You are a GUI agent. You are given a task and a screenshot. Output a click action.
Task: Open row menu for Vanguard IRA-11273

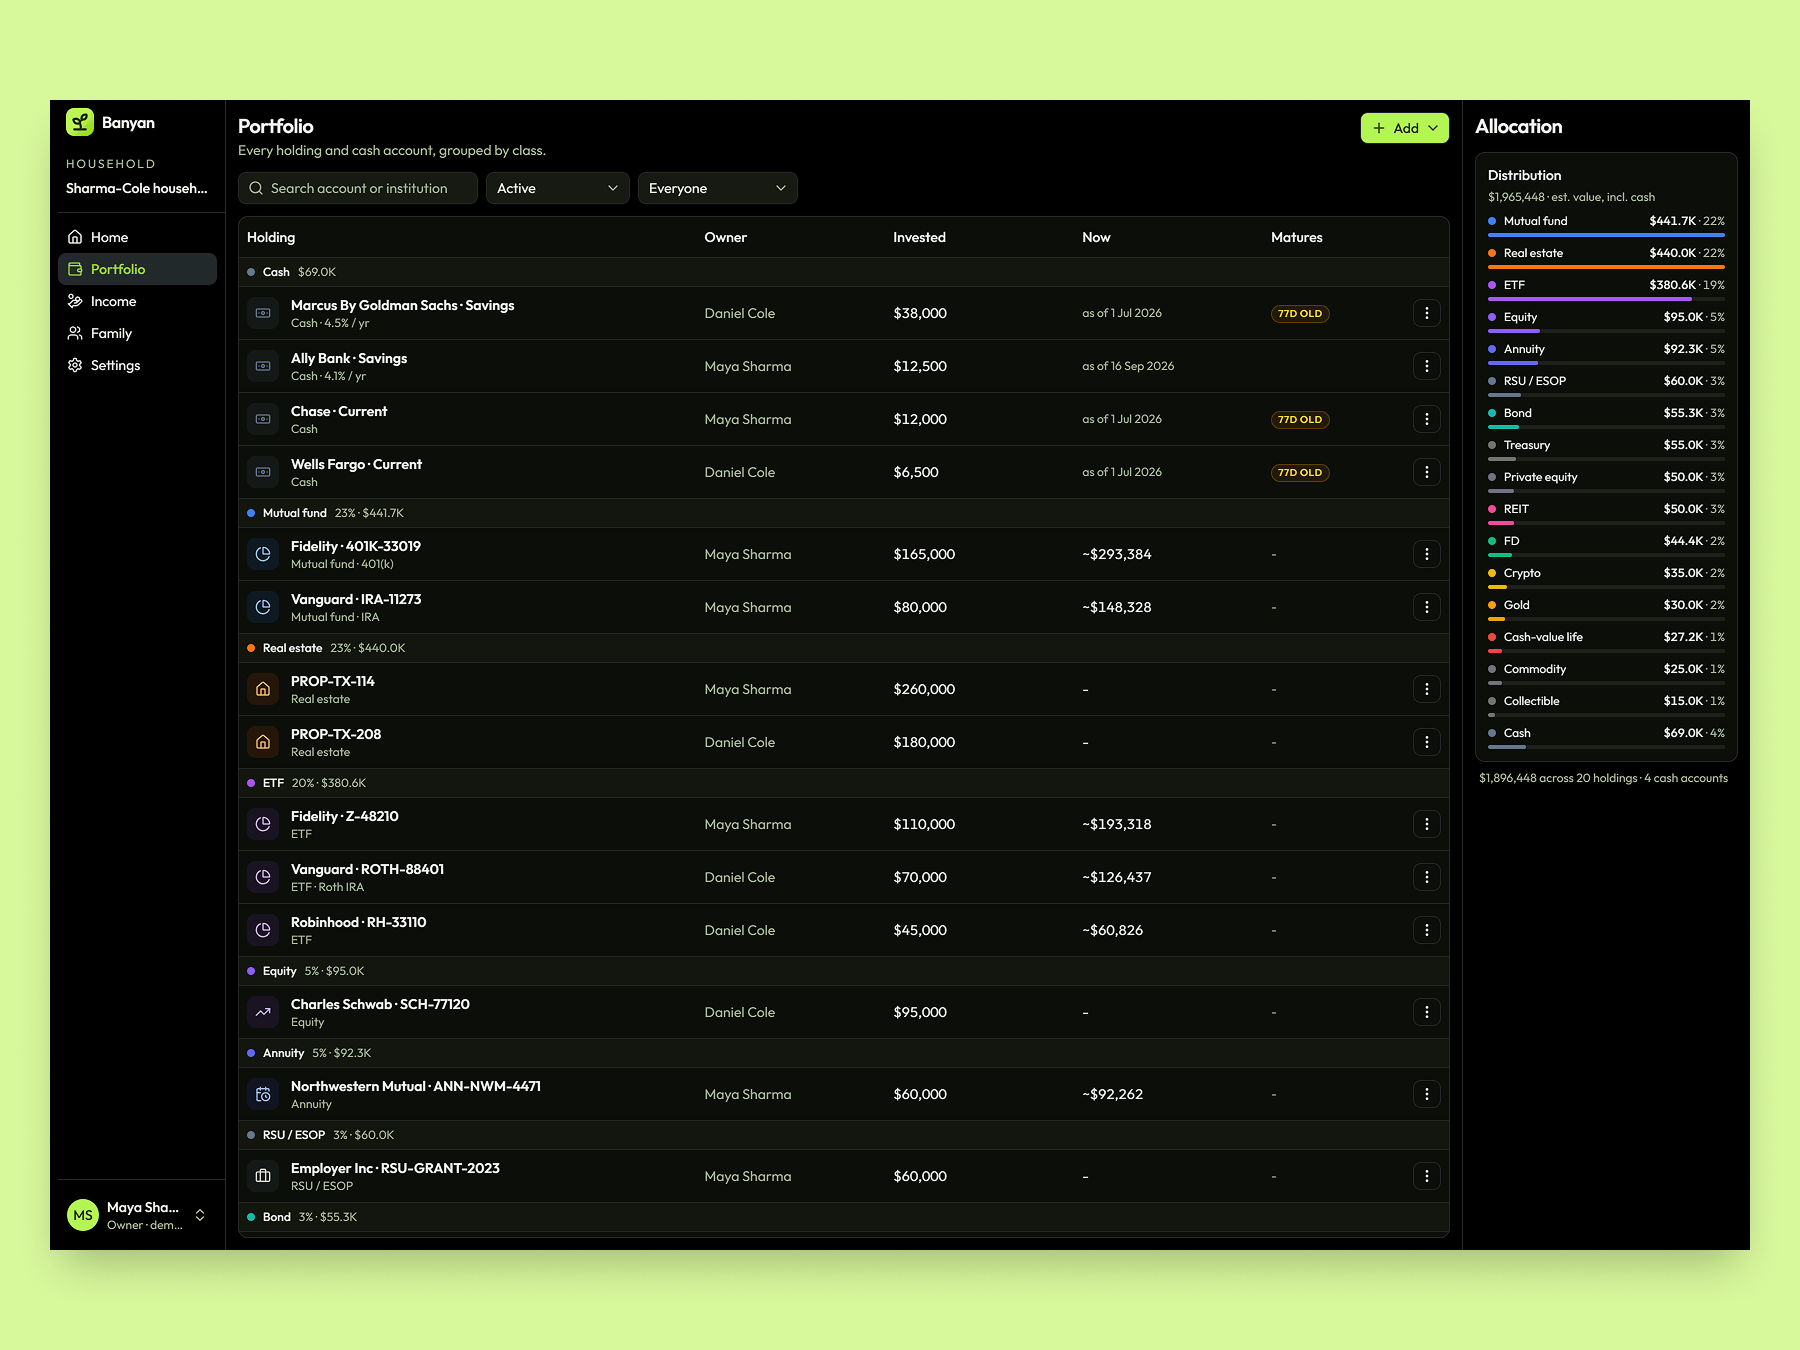click(1427, 607)
